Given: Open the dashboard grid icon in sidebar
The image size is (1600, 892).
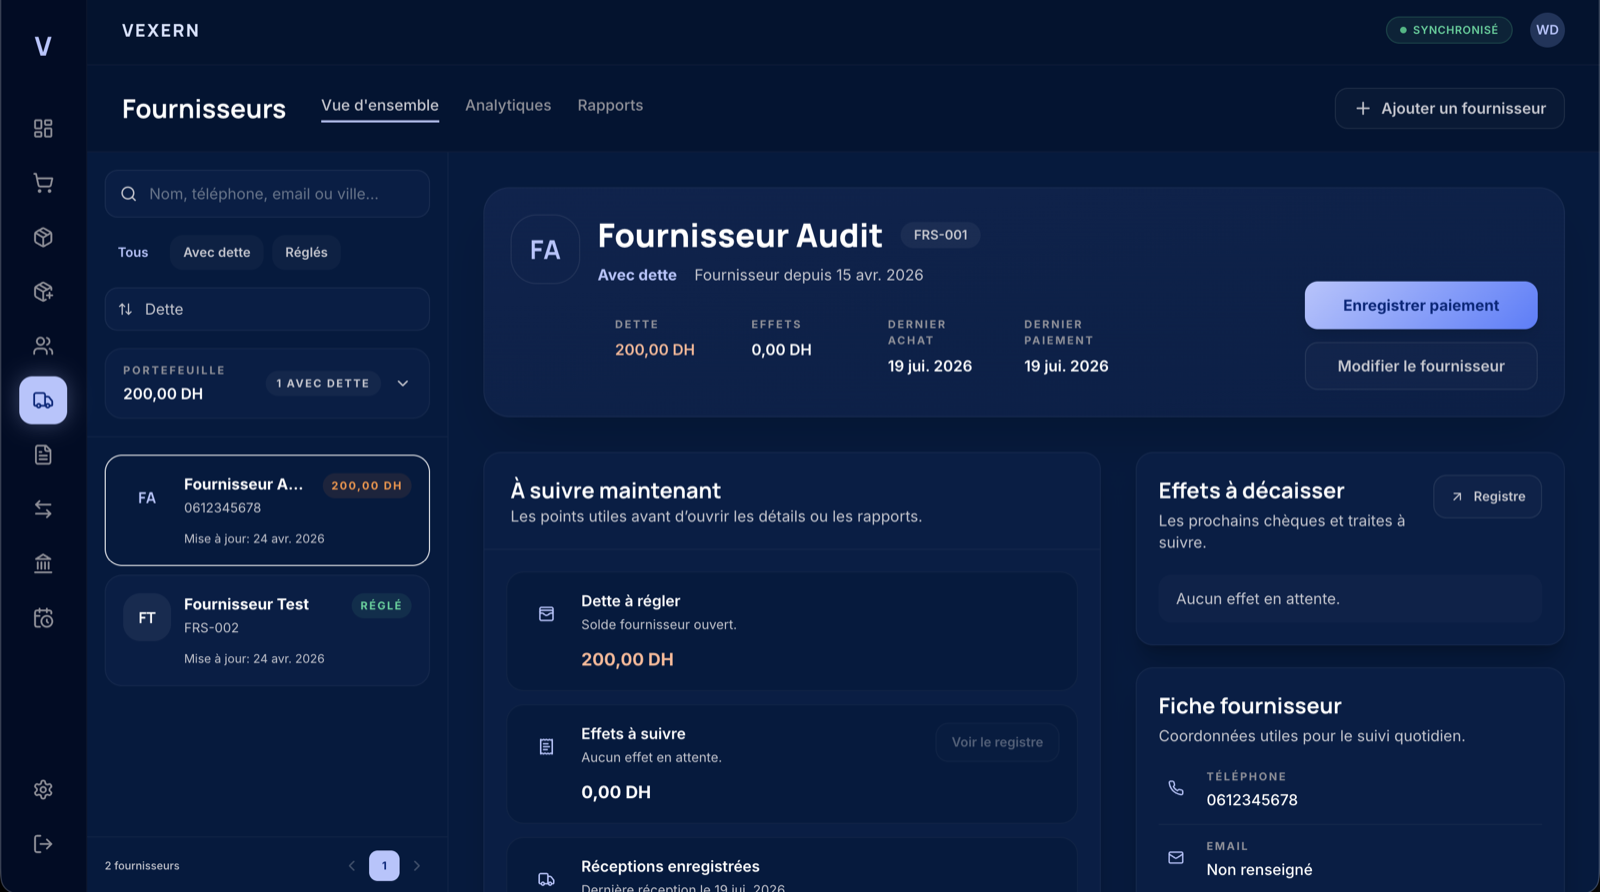Looking at the screenshot, I should click(x=43, y=128).
